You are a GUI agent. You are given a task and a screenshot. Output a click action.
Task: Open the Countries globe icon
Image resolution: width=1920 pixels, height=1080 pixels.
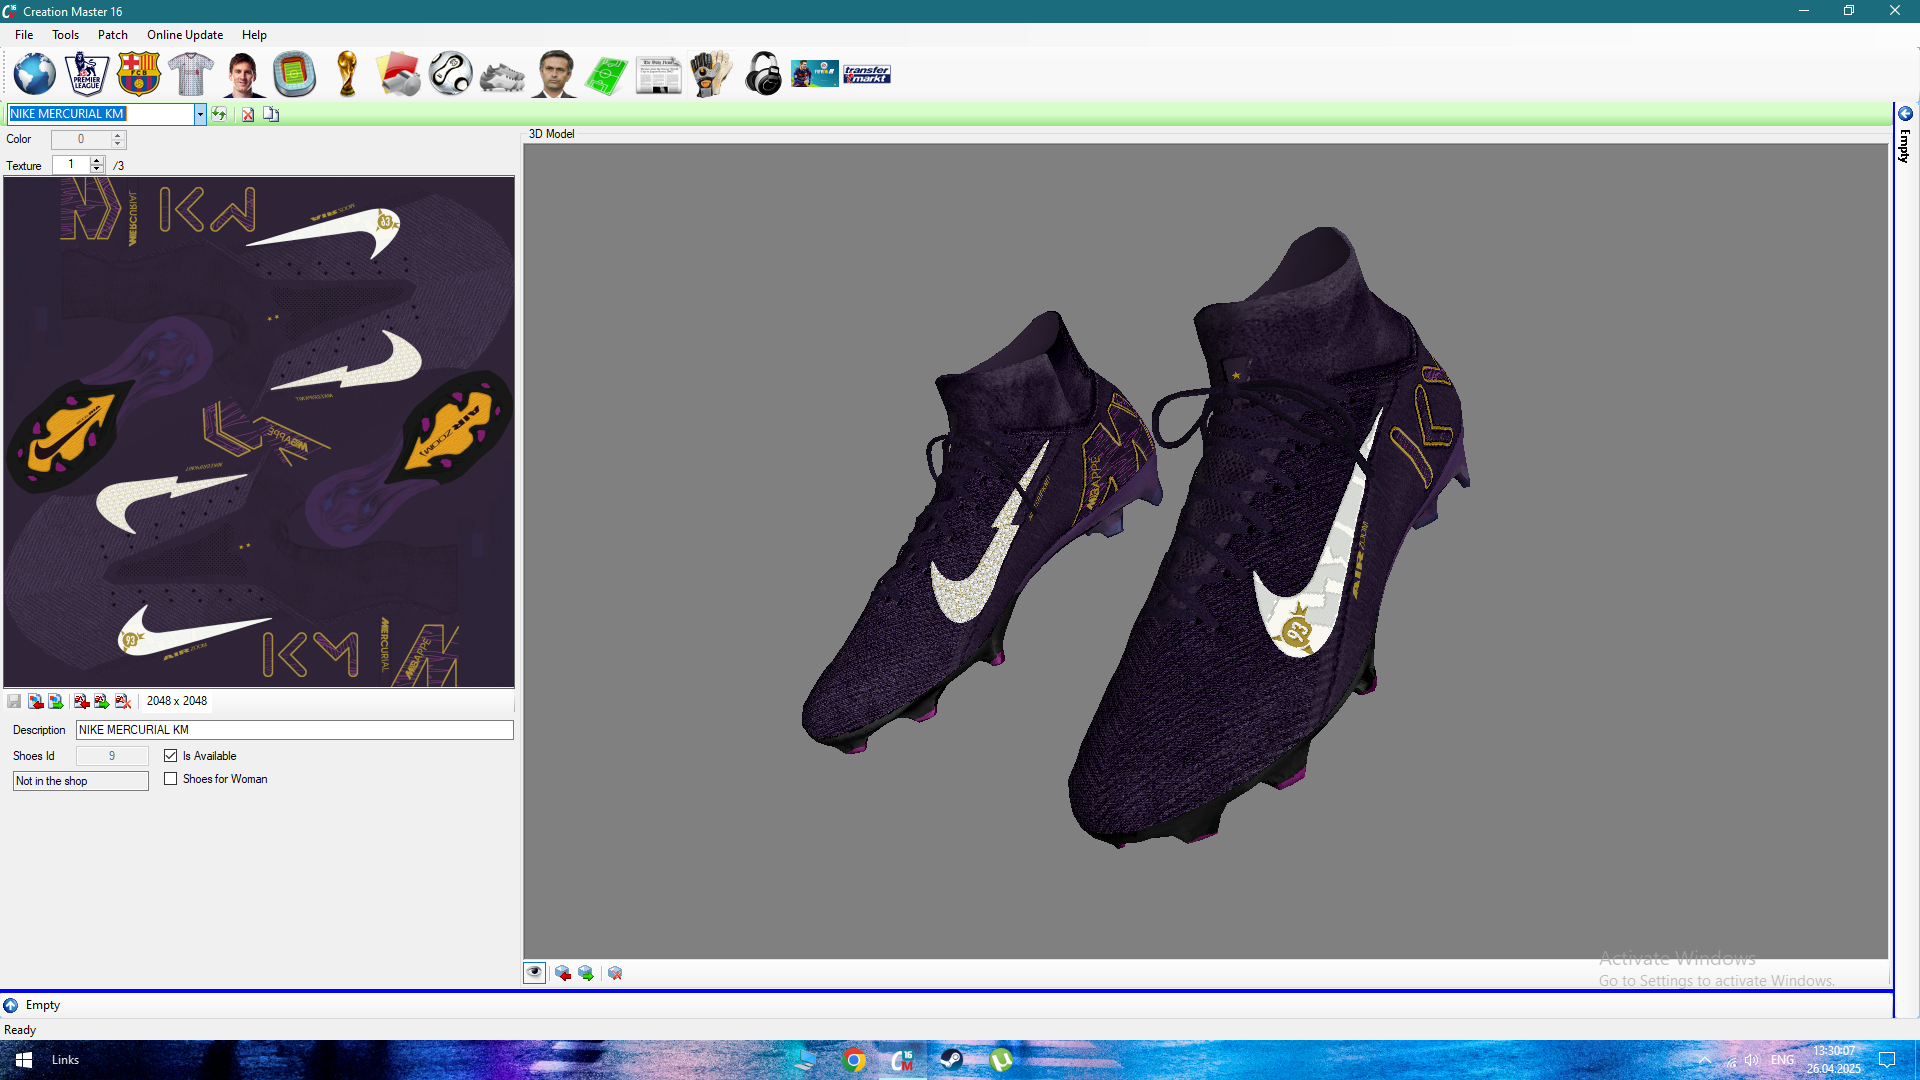click(34, 74)
